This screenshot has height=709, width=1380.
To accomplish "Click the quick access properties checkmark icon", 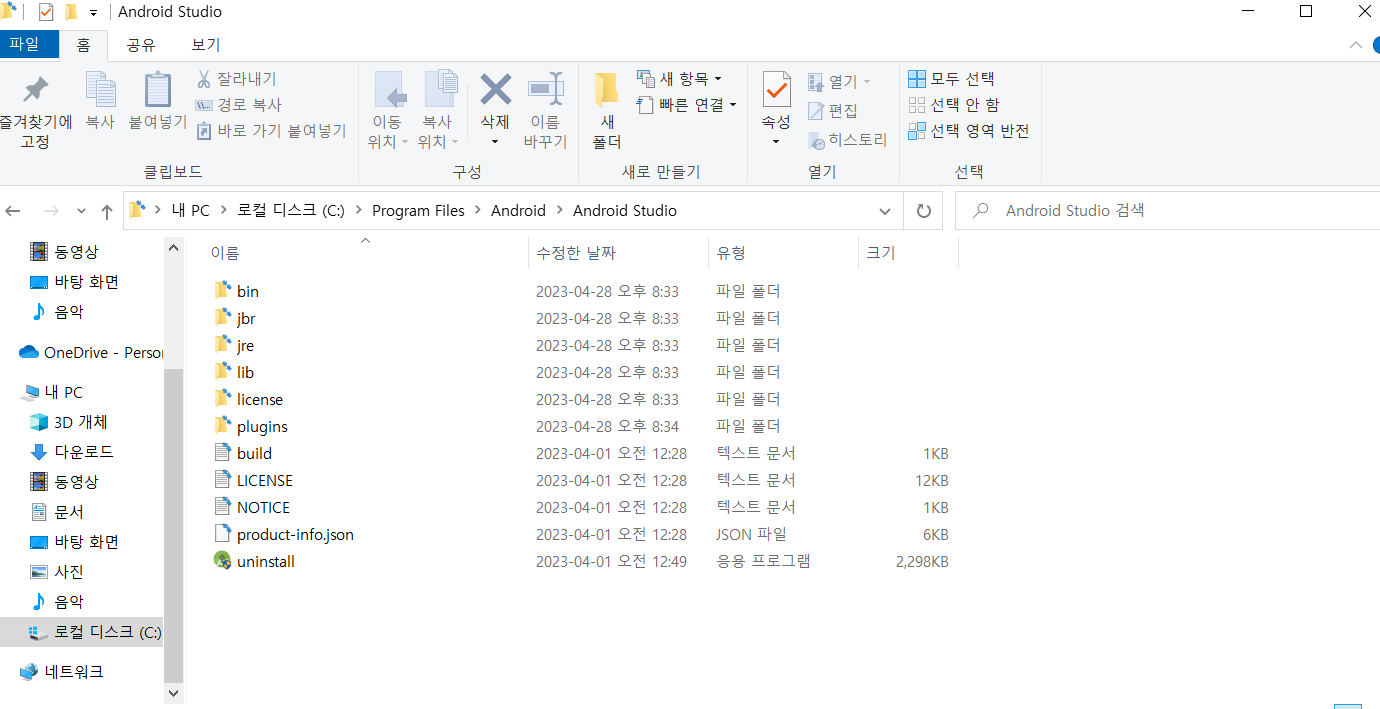I will (46, 12).
